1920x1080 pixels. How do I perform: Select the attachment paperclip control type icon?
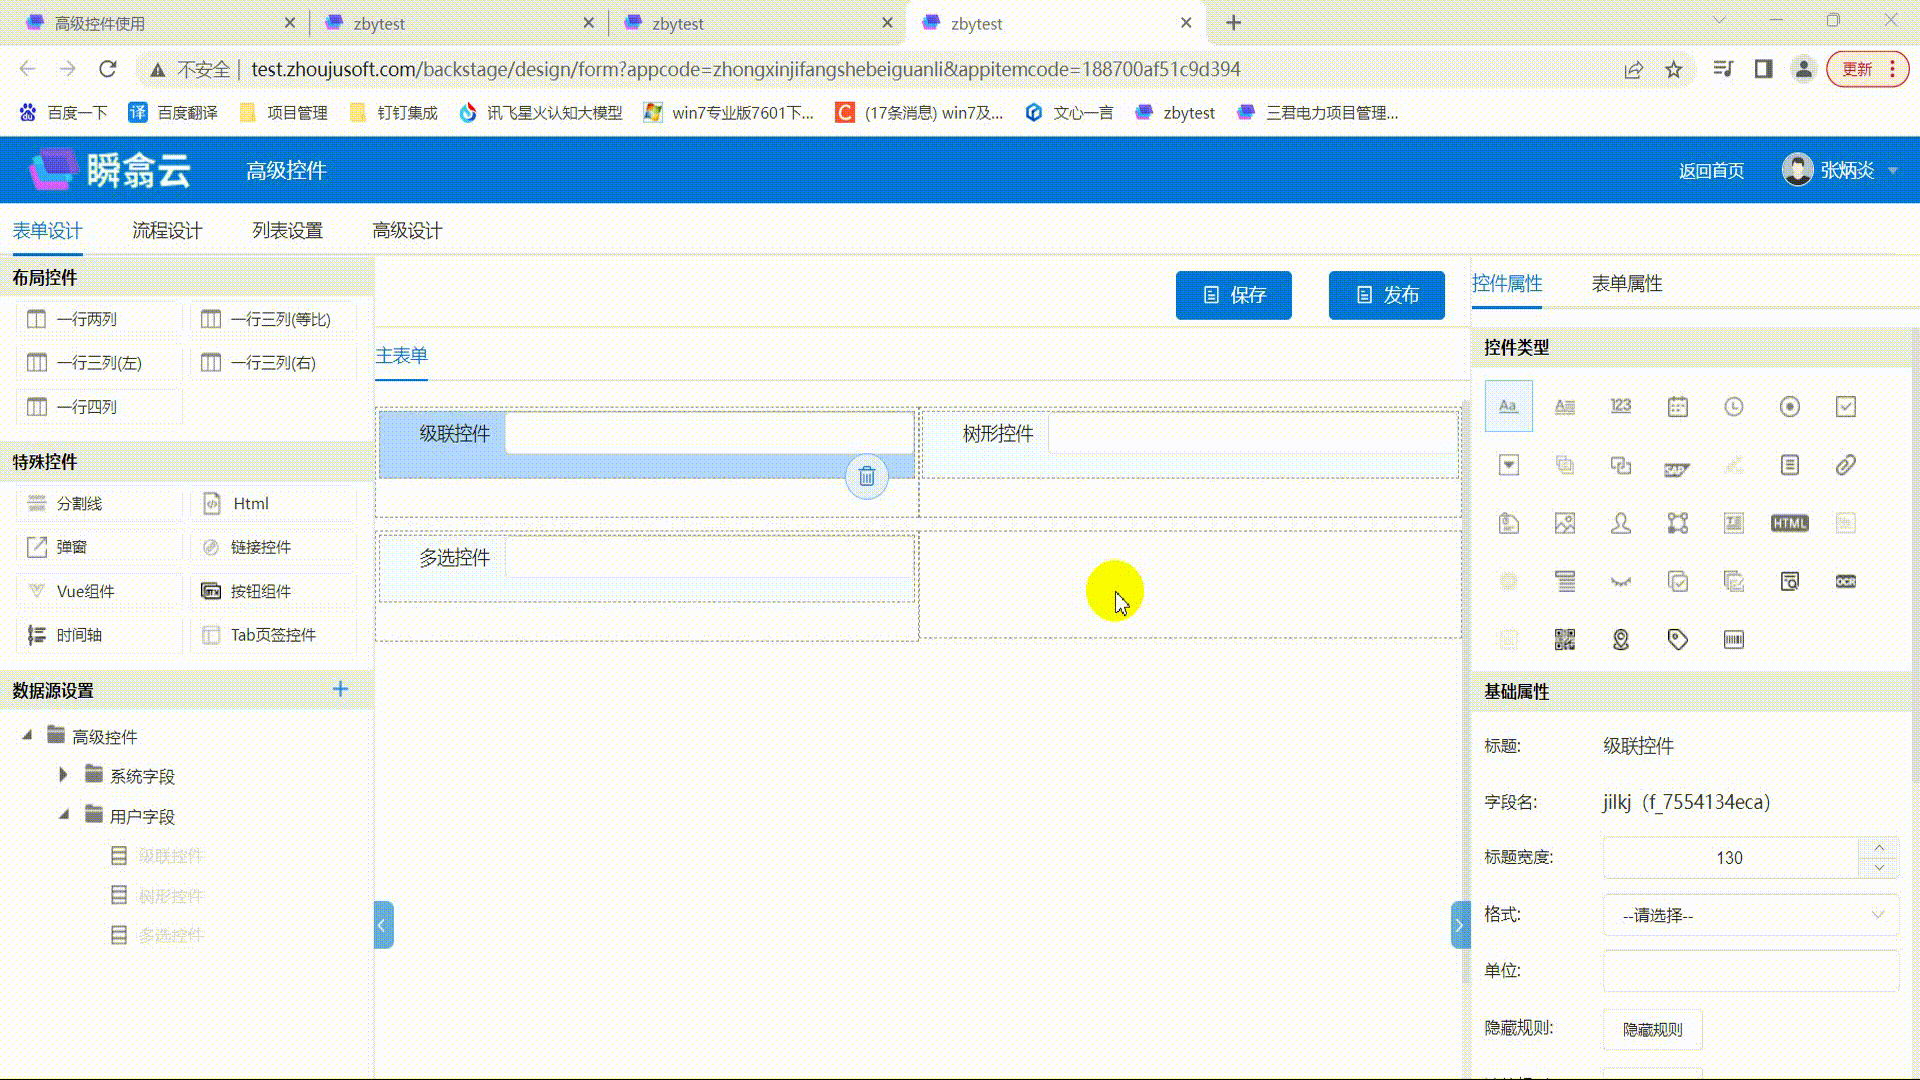coord(1845,464)
